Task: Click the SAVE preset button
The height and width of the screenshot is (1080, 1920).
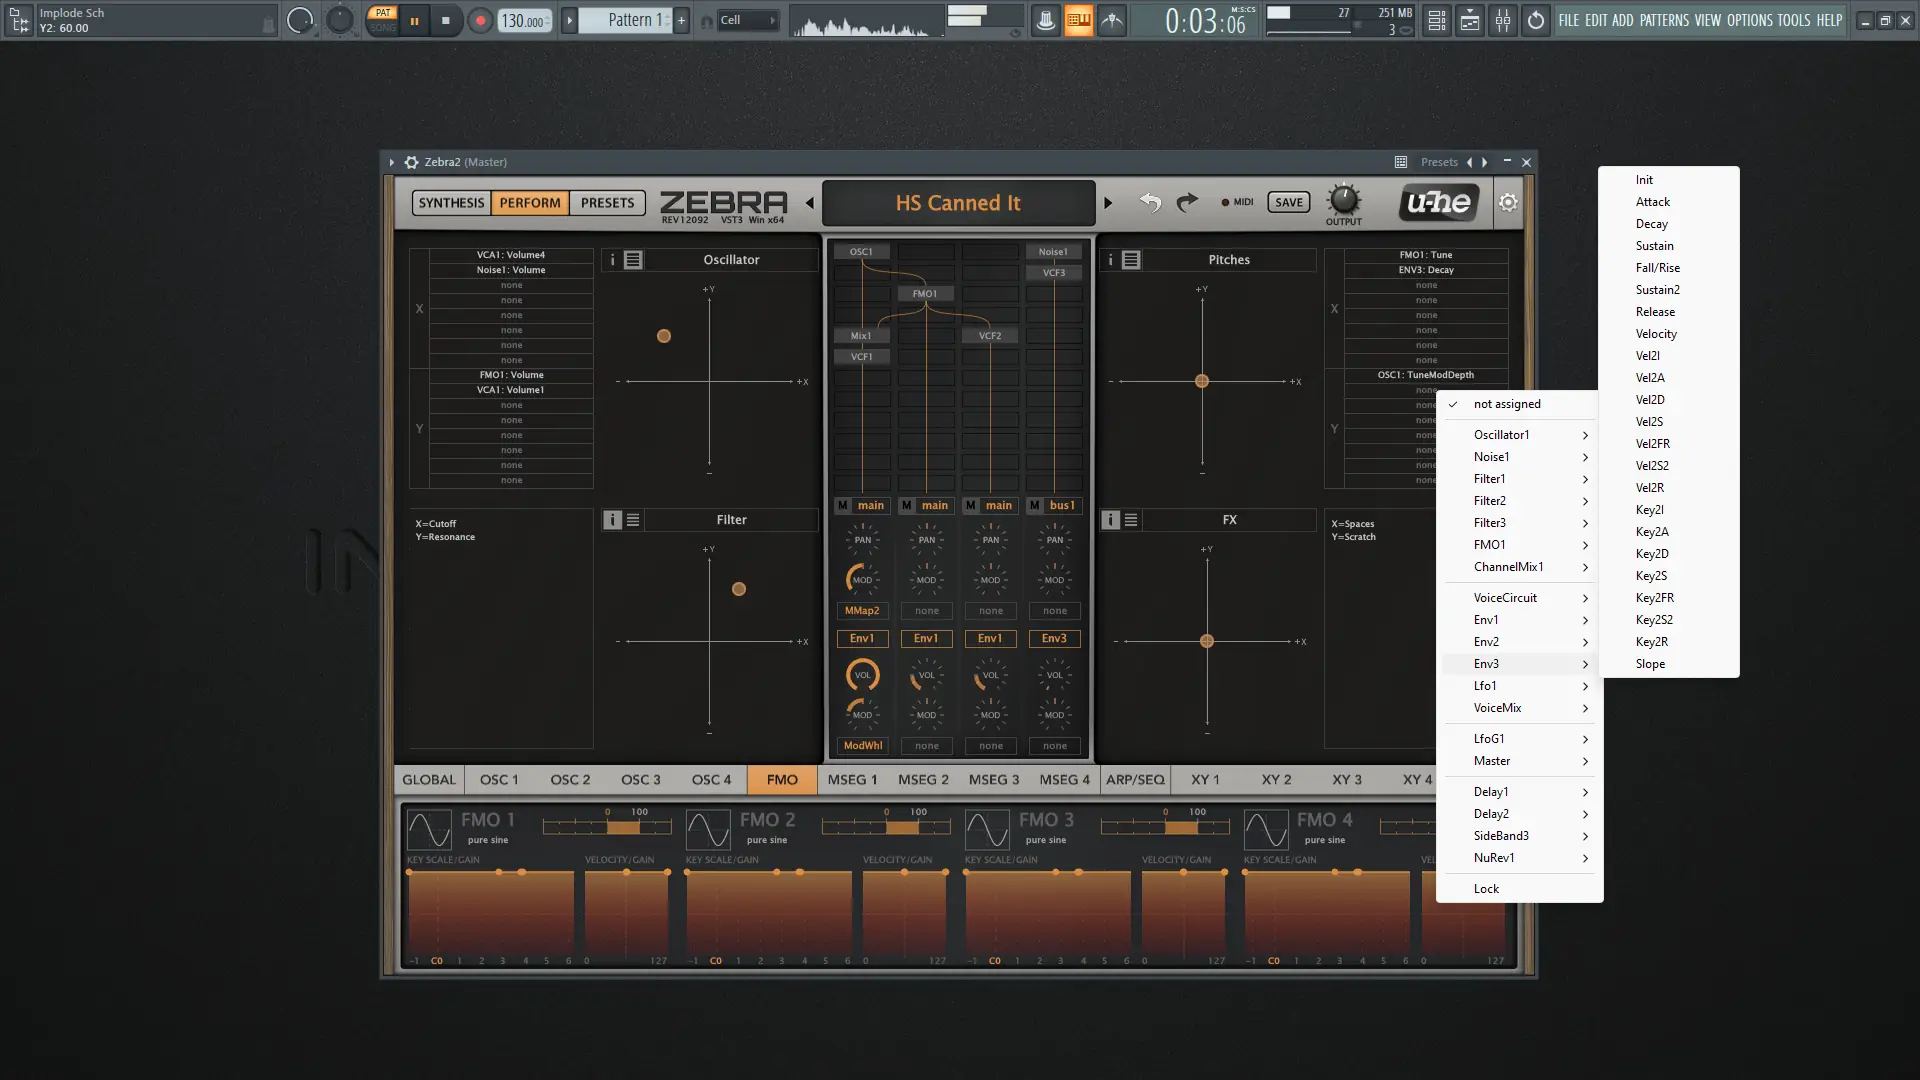Action: [x=1289, y=202]
